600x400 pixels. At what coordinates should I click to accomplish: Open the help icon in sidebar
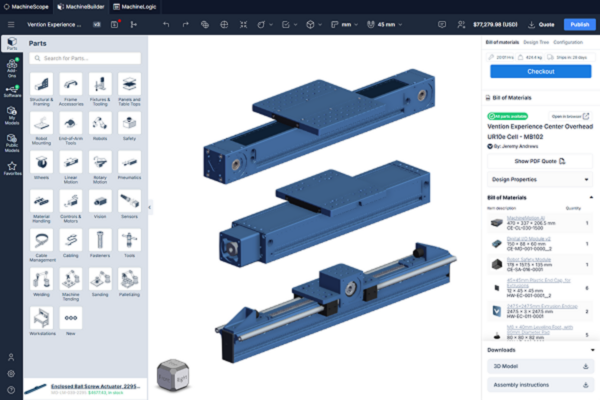point(11,389)
